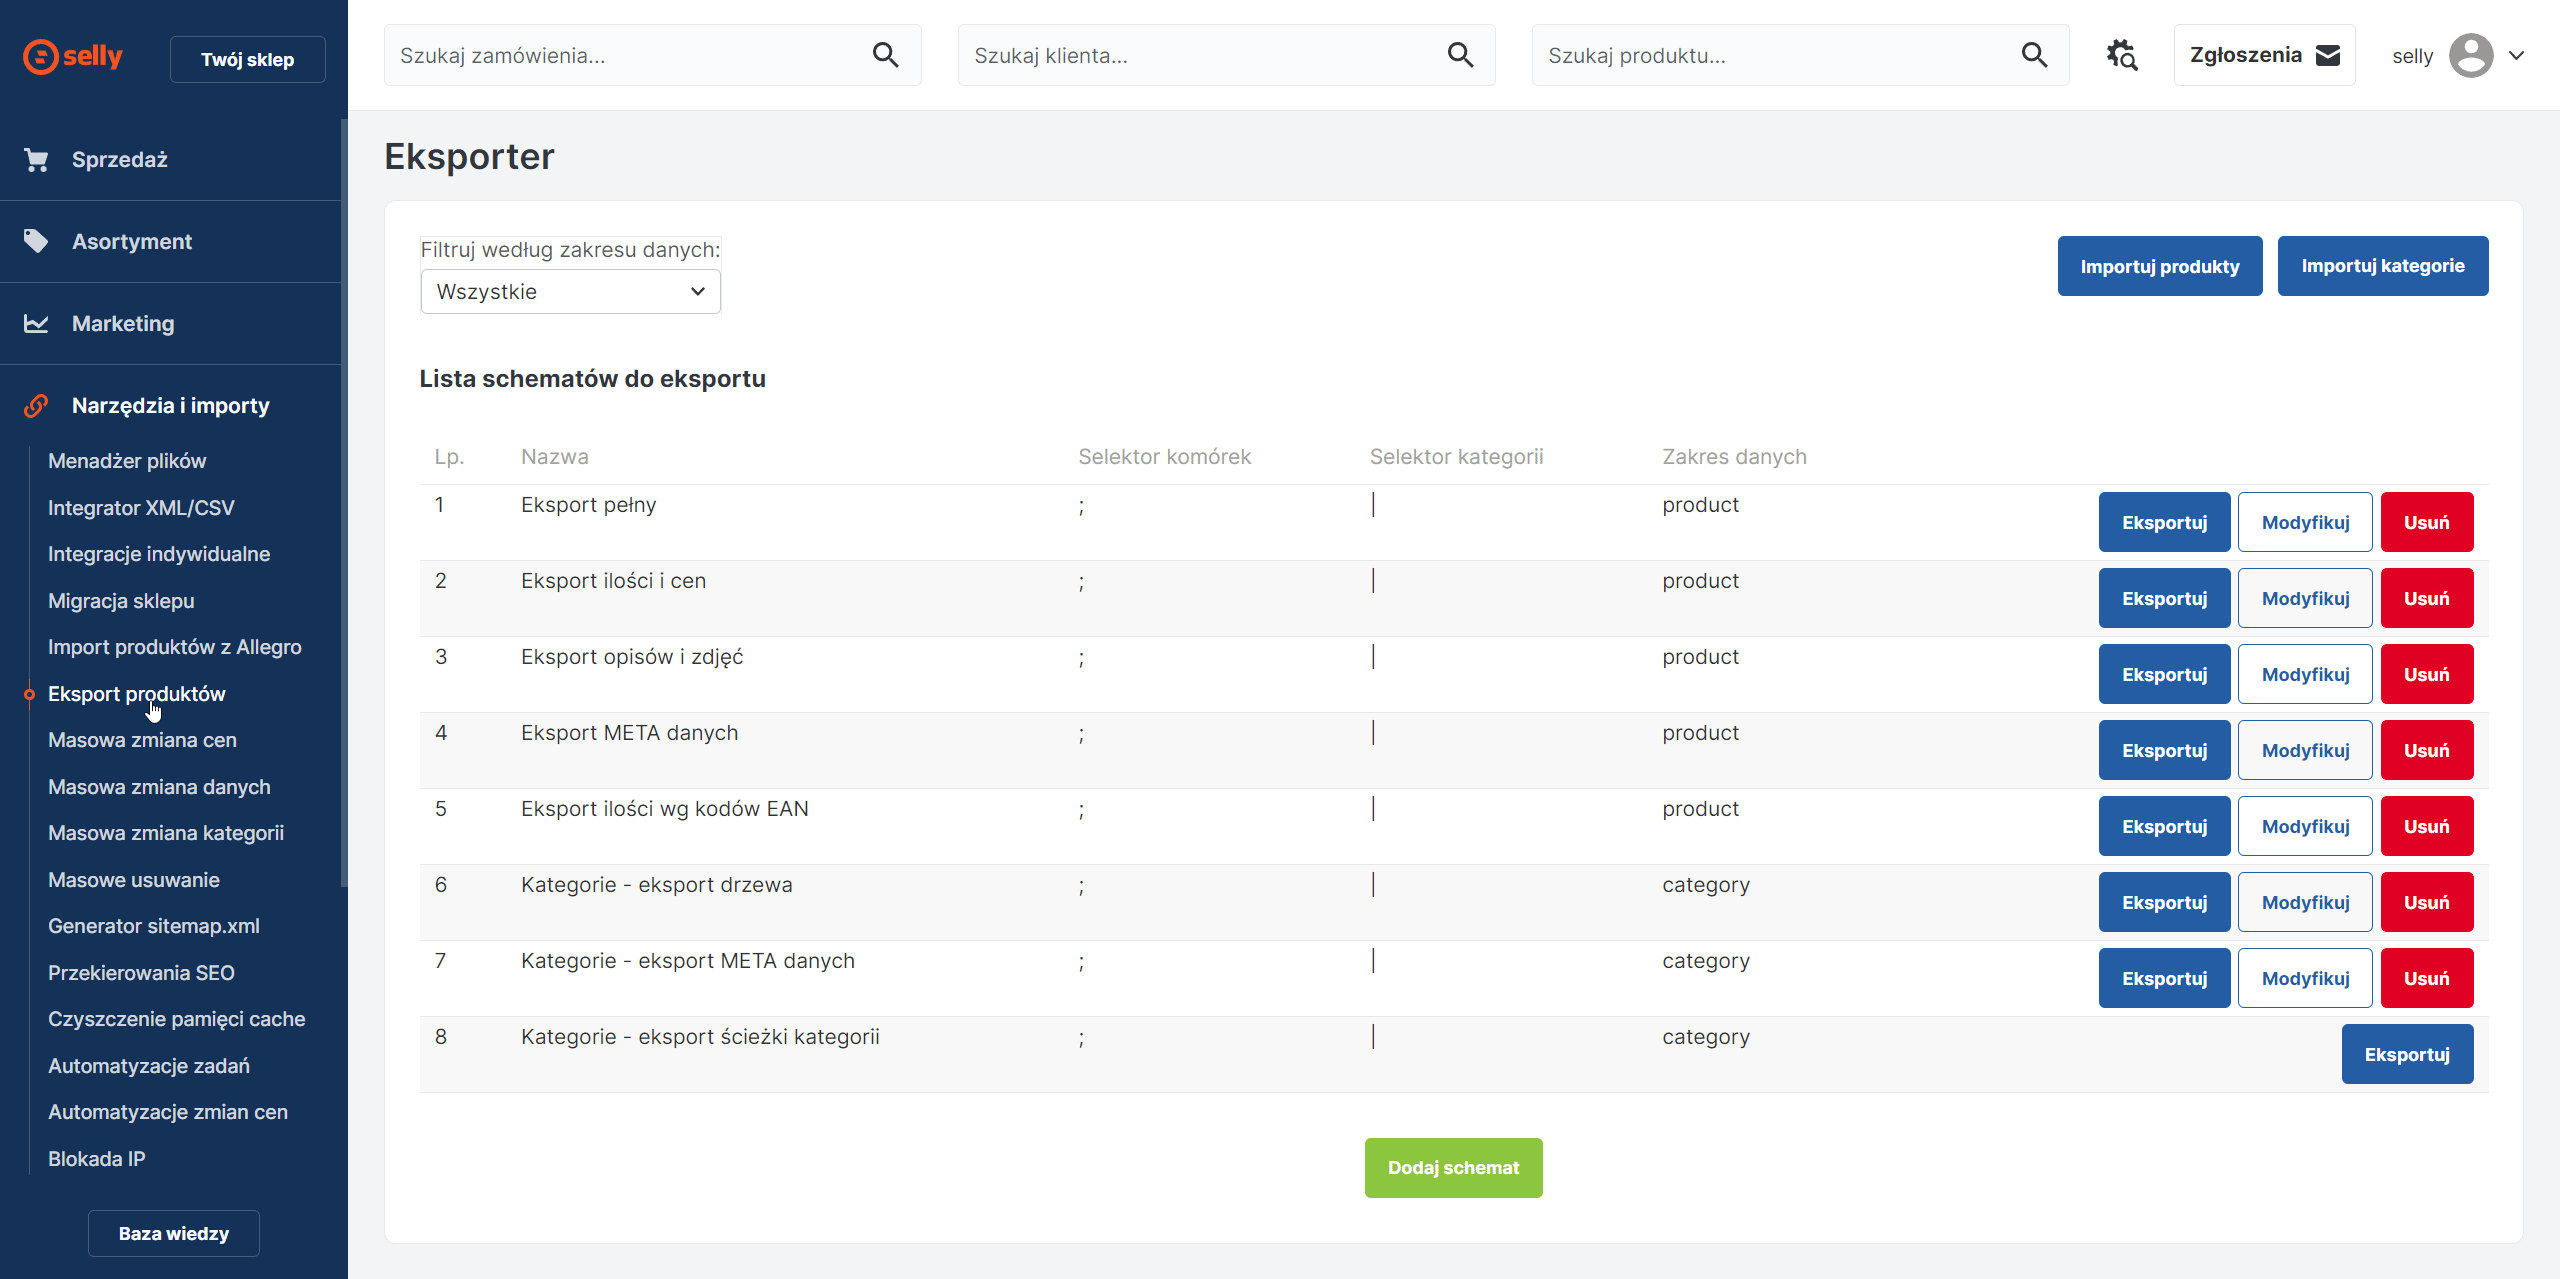Open the settings search gear icon
2560x1279 pixels.
[x=2121, y=55]
